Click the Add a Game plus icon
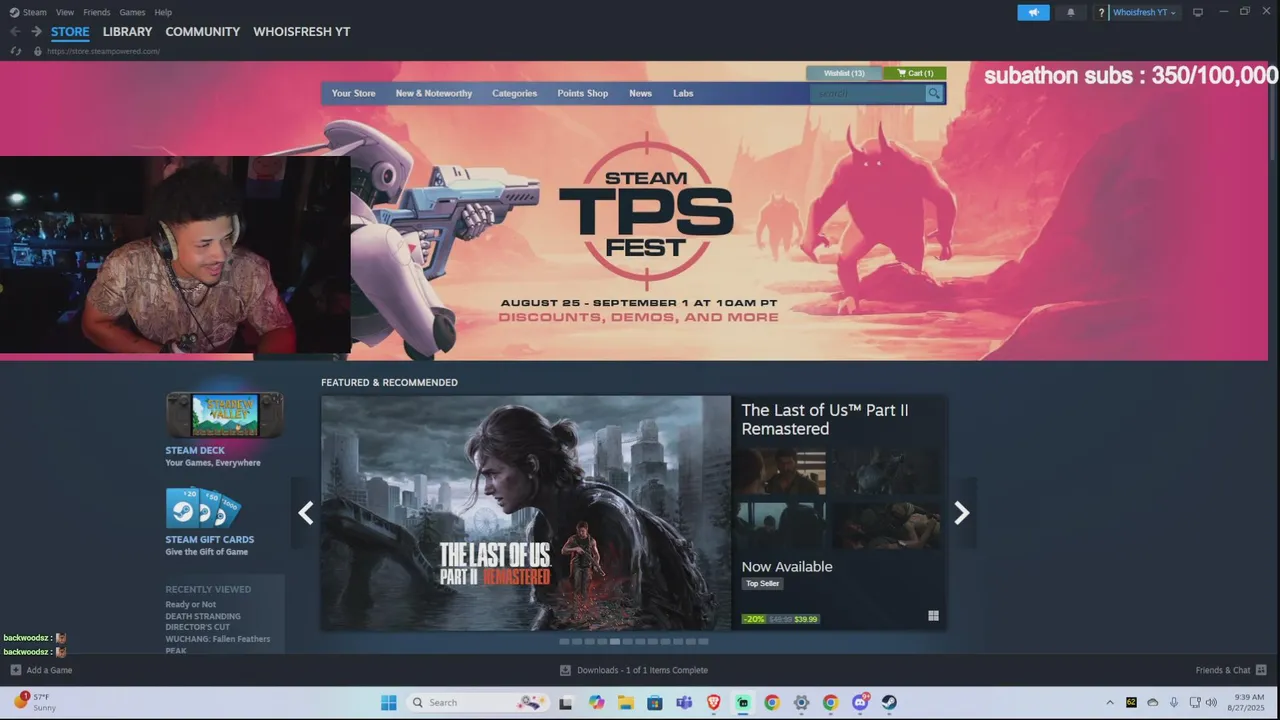Screen dimensions: 1280x720 tap(15, 670)
